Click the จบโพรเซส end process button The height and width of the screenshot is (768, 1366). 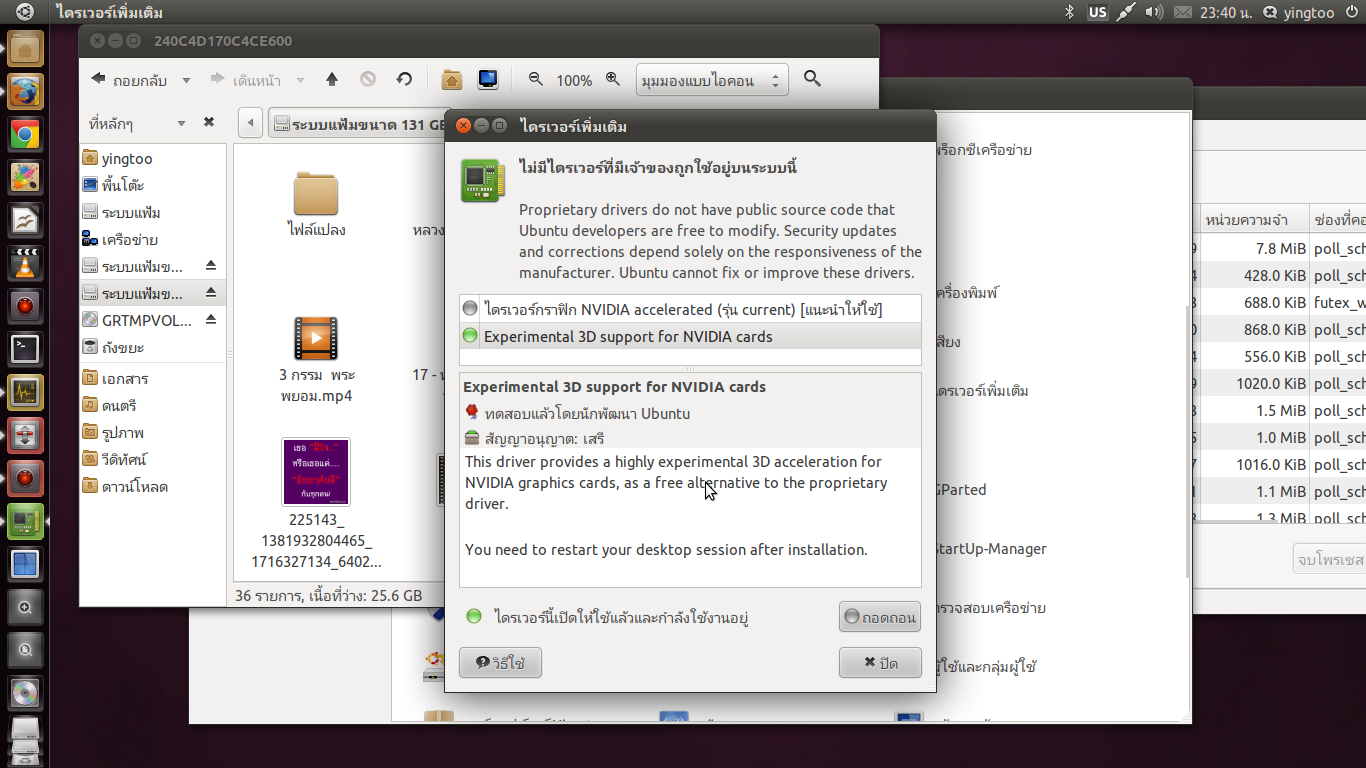1330,558
